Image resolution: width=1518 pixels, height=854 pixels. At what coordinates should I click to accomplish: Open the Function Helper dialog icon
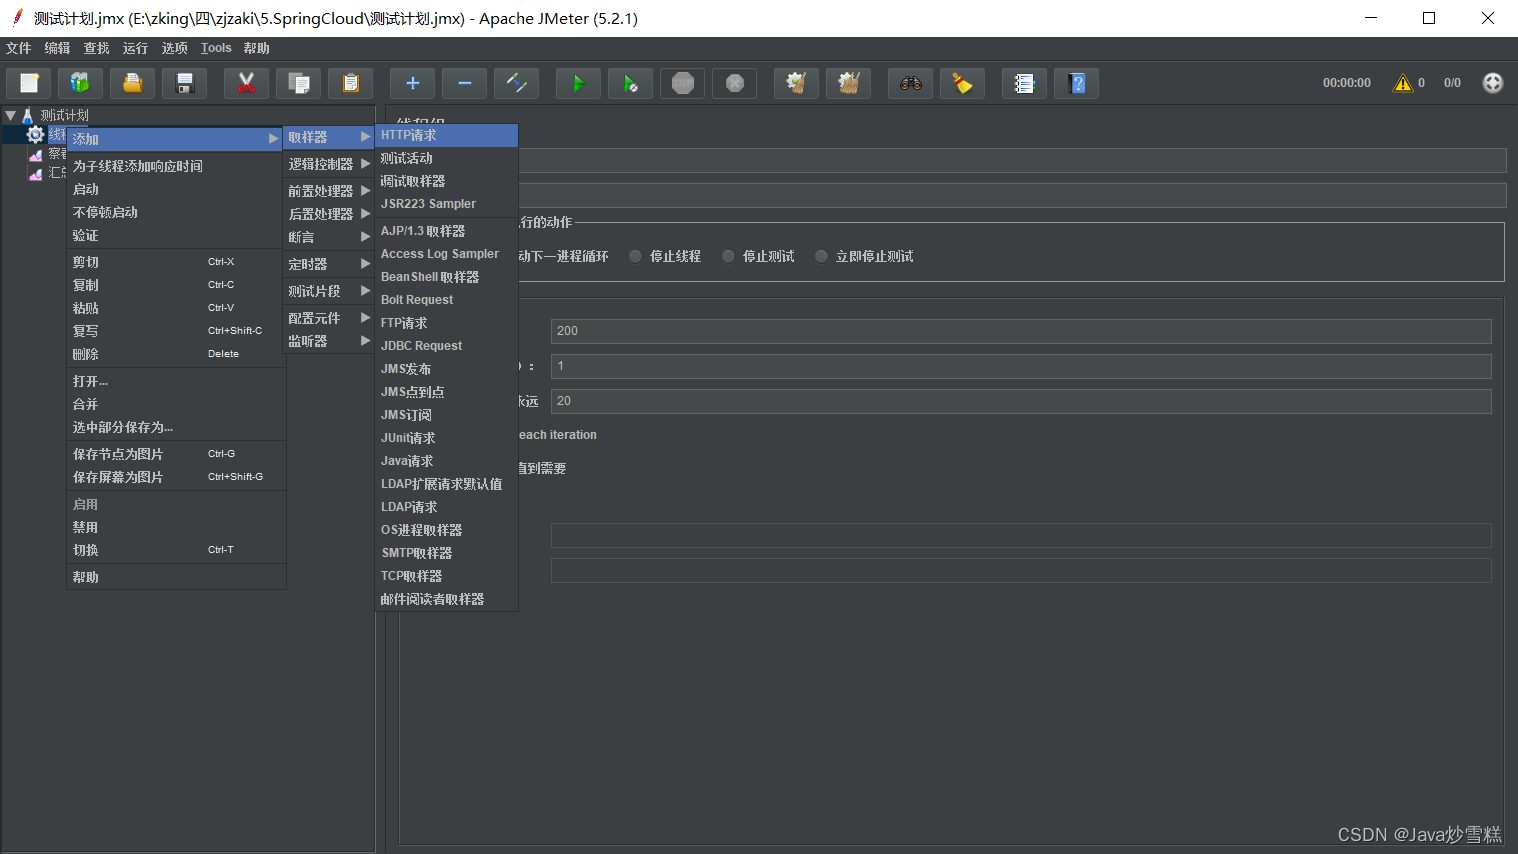tap(1024, 83)
